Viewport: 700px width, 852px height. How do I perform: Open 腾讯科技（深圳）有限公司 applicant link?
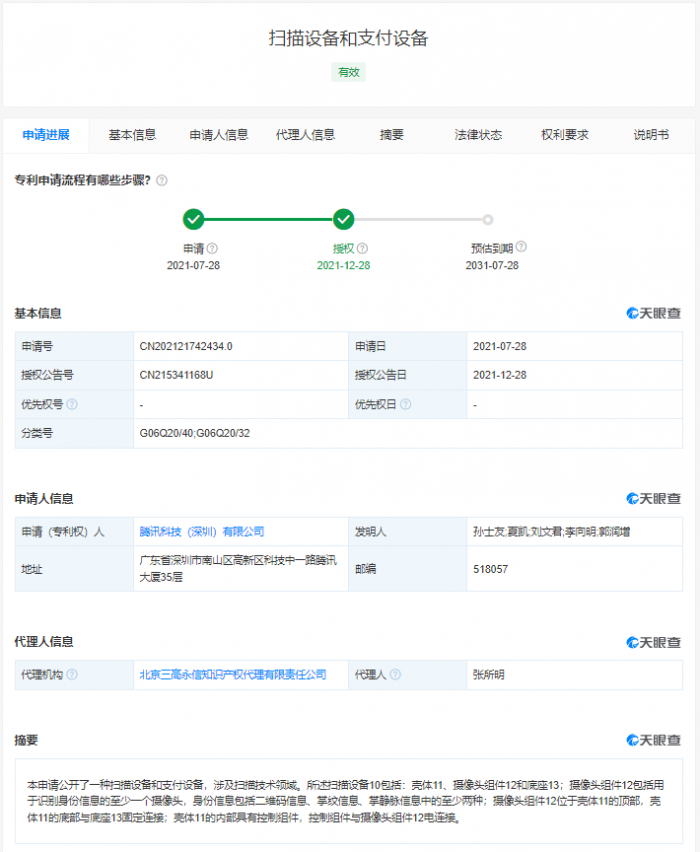(x=202, y=532)
